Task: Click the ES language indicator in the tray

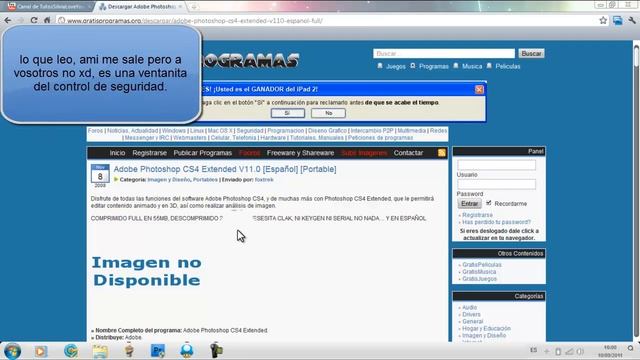Action: click(x=533, y=350)
